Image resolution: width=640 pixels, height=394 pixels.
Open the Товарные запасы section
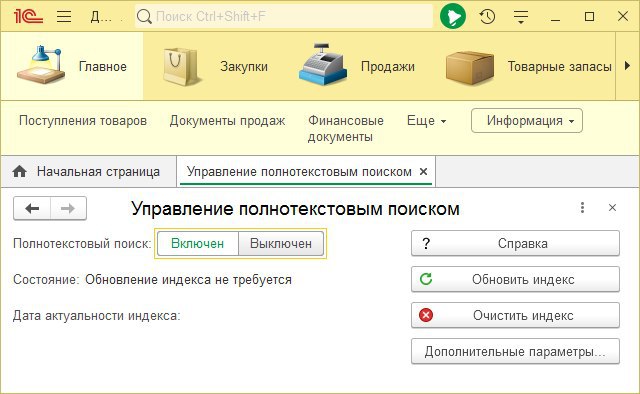click(529, 66)
